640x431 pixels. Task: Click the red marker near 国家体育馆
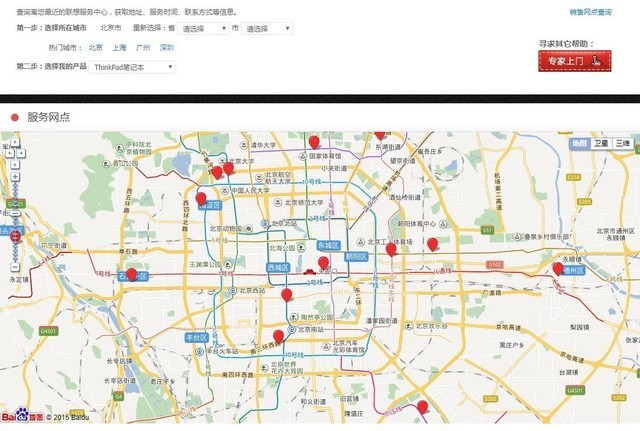[313, 142]
